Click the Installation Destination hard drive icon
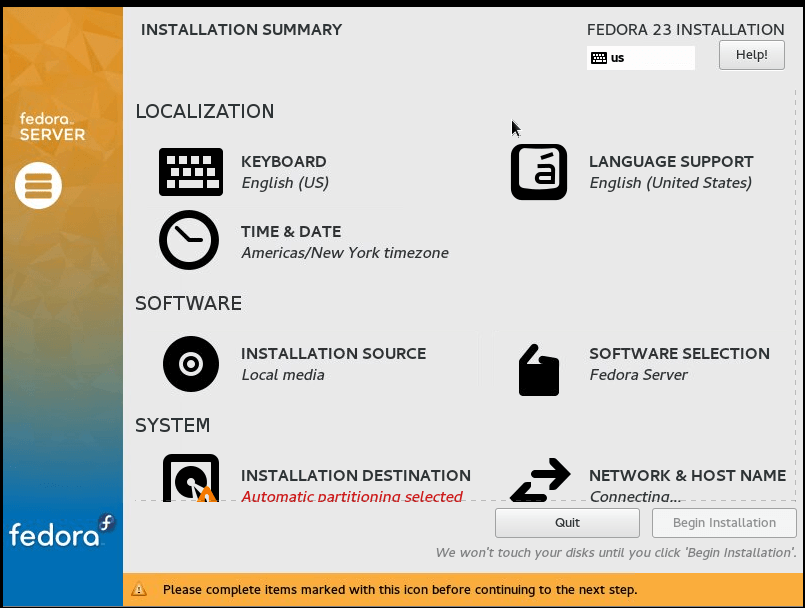Viewport: 805px width, 608px height. [190, 478]
